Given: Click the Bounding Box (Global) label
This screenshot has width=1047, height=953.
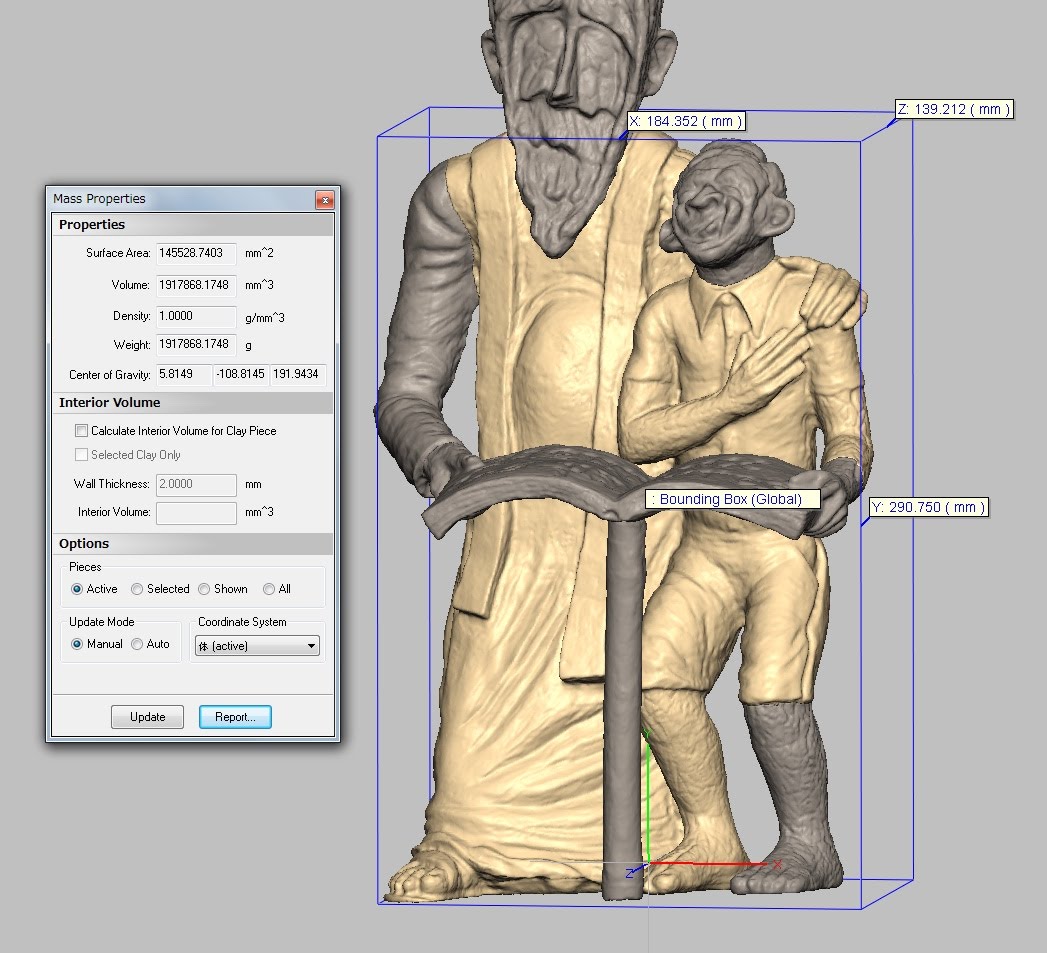Looking at the screenshot, I should (x=732, y=499).
